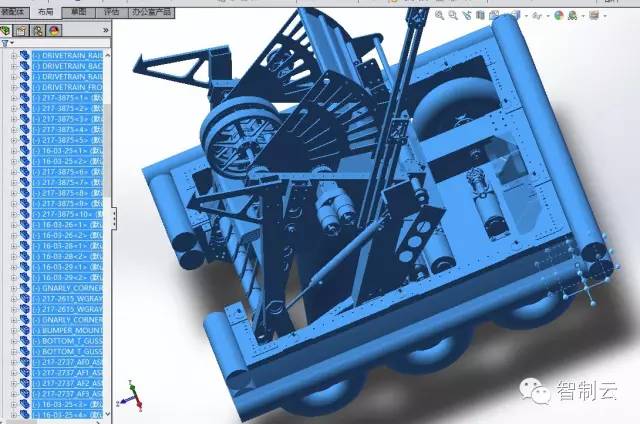Screen dimensions: 640x424
Task: Select the DRIVETRAIN_FRO tree item
Action: [x=68, y=87]
